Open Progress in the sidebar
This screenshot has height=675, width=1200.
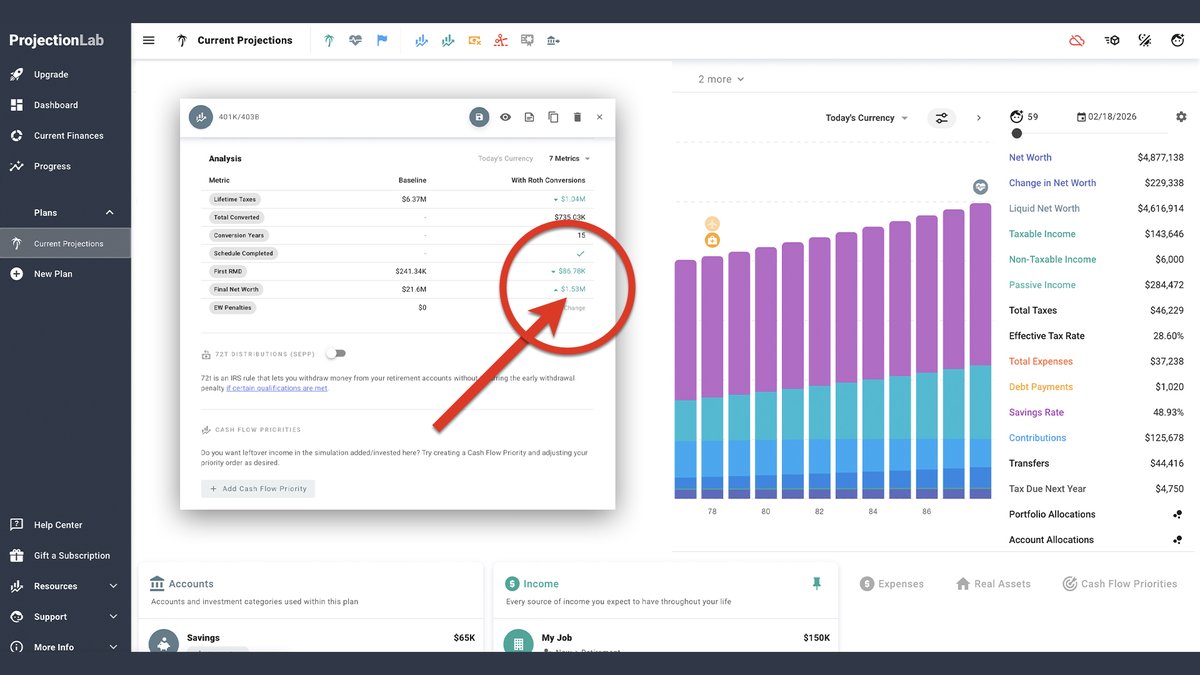pos(65,166)
